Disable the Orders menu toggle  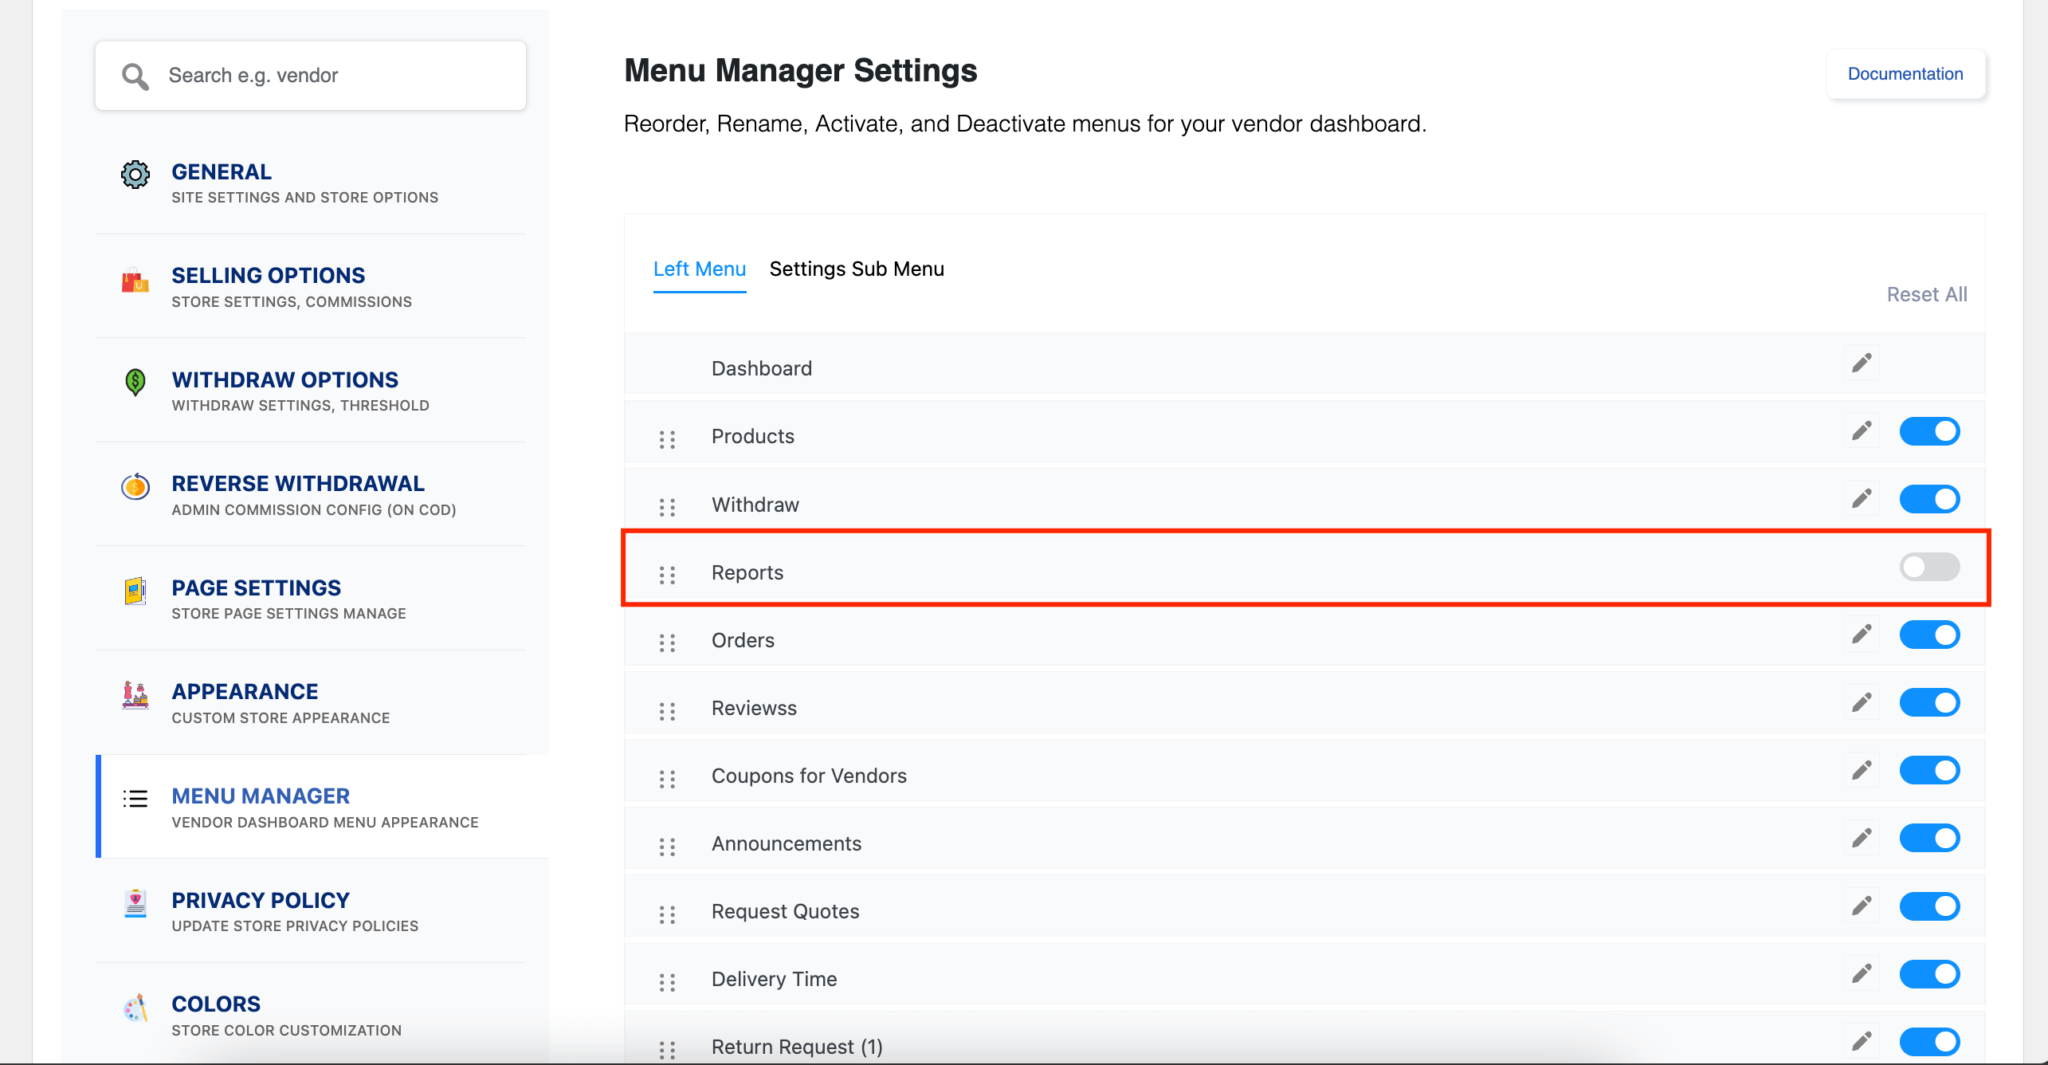(x=1928, y=634)
